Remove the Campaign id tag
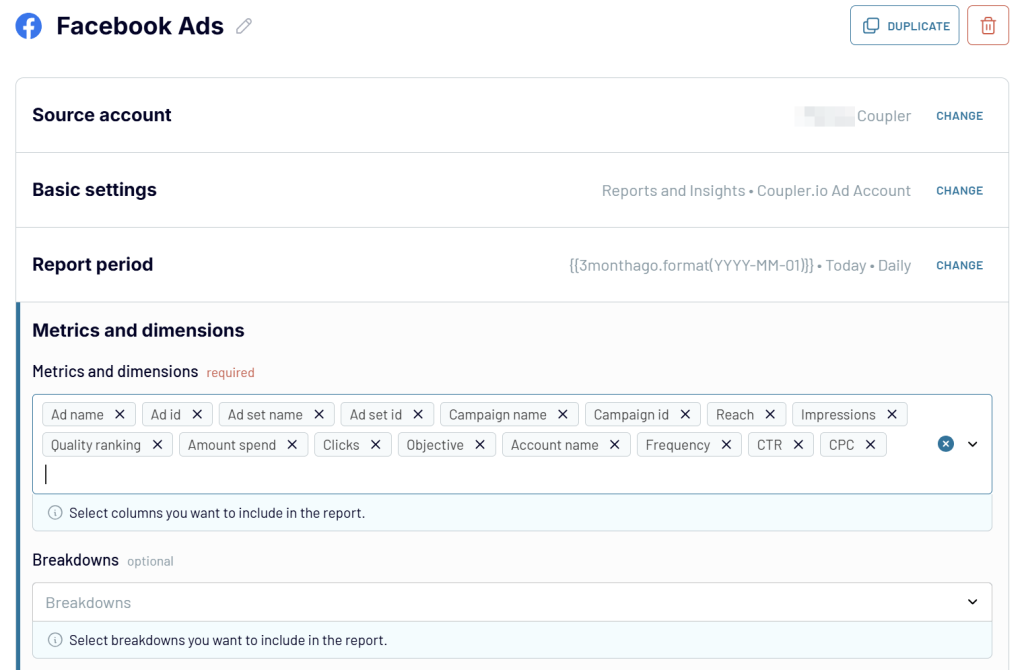The image size is (1024, 670). pos(685,415)
